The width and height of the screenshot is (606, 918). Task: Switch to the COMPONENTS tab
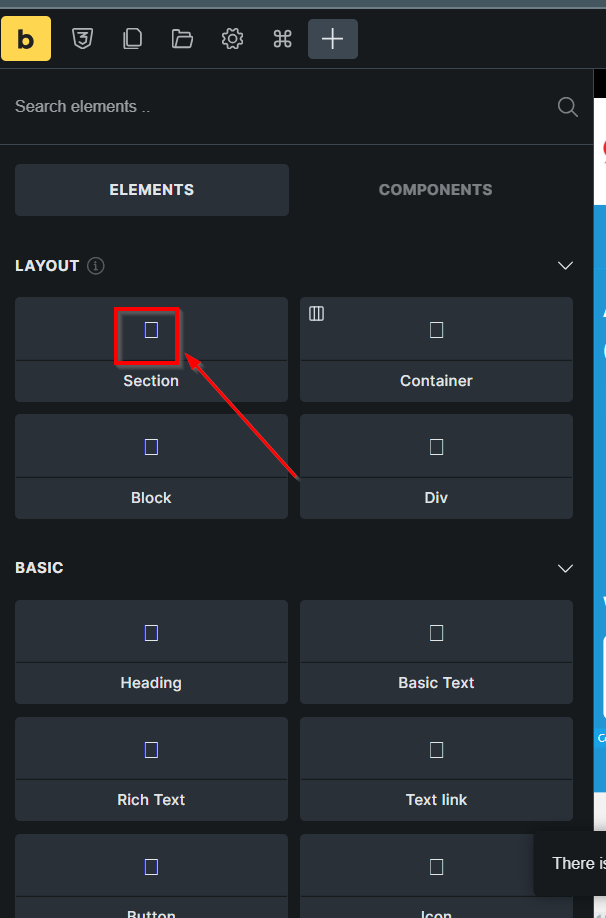tap(436, 190)
